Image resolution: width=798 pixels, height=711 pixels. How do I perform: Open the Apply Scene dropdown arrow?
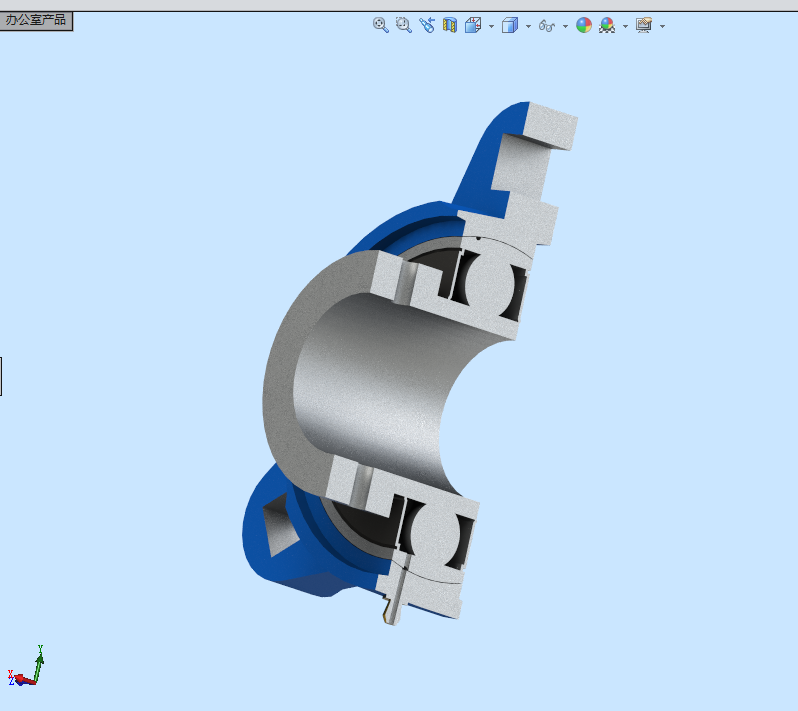coord(625,26)
